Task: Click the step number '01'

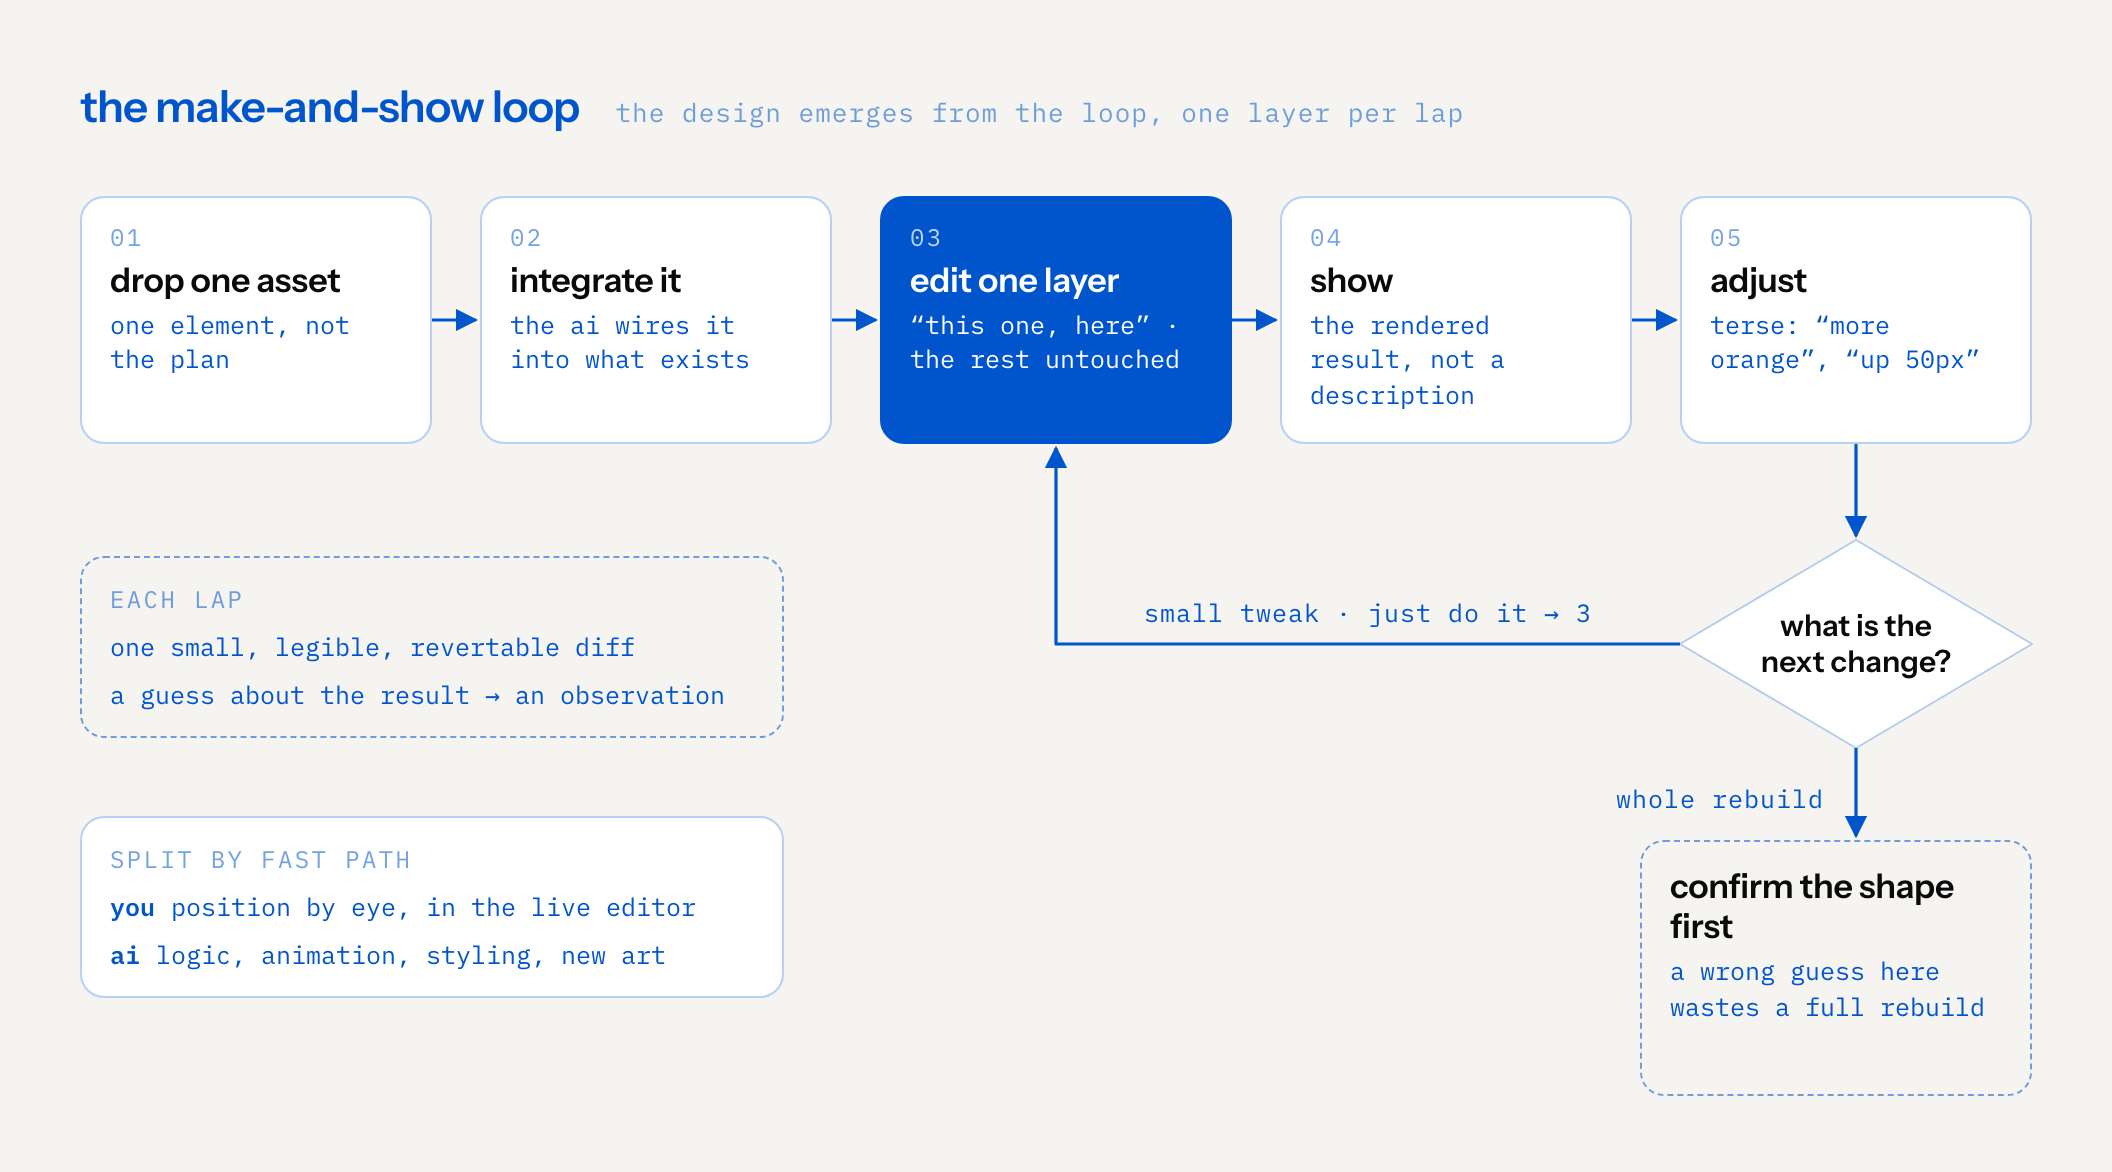Action: [x=126, y=238]
